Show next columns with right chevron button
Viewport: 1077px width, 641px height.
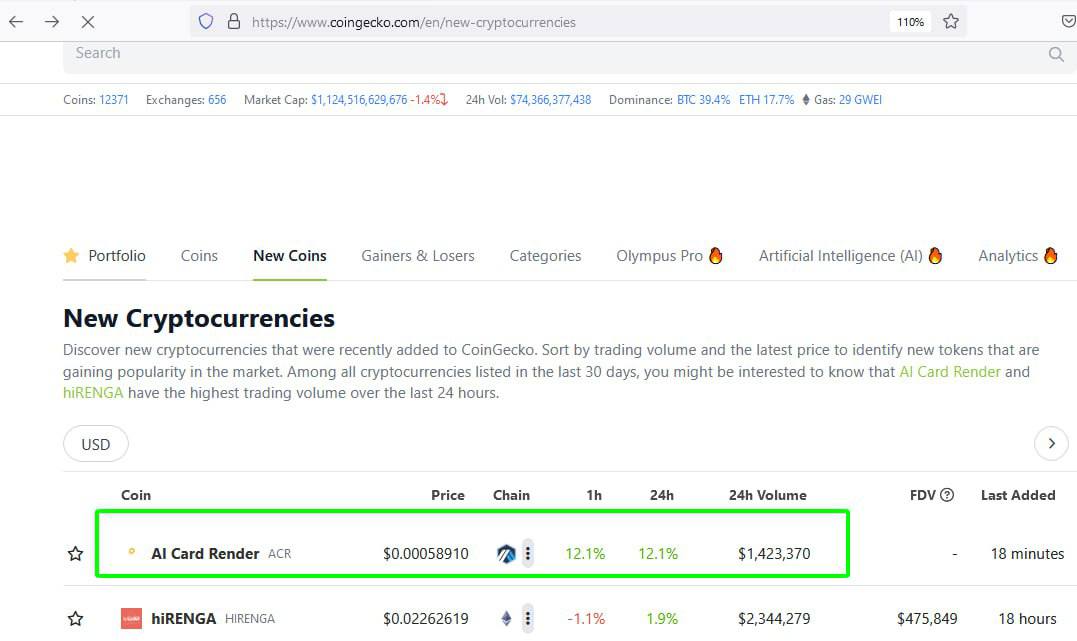tap(1051, 444)
